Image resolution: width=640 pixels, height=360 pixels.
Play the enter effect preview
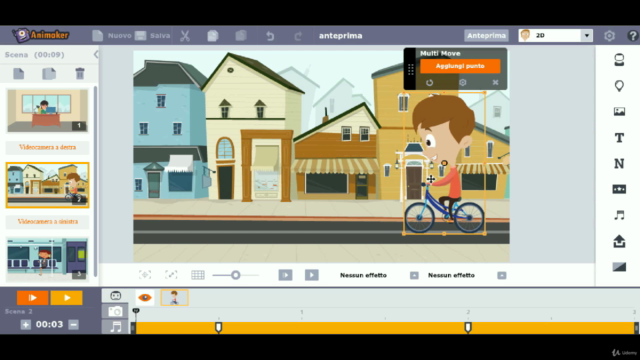285,275
